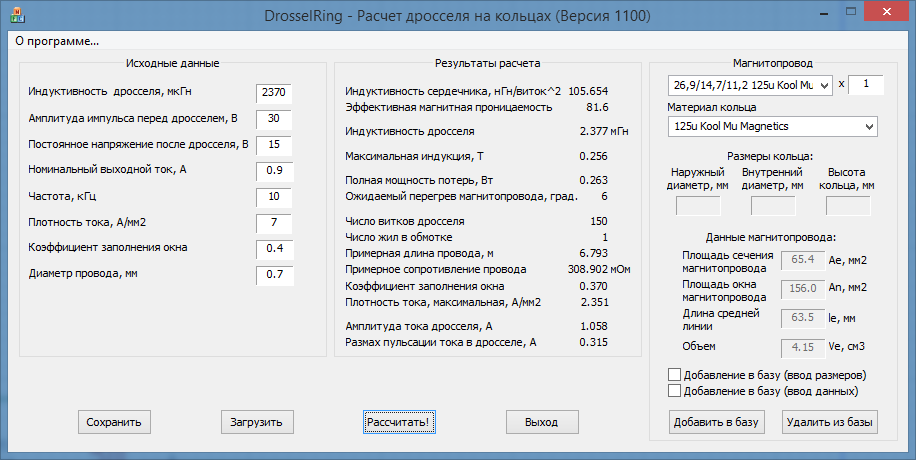Click the pulse amplitude field with value 30
916x460 pixels.
pyautogui.click(x=274, y=119)
